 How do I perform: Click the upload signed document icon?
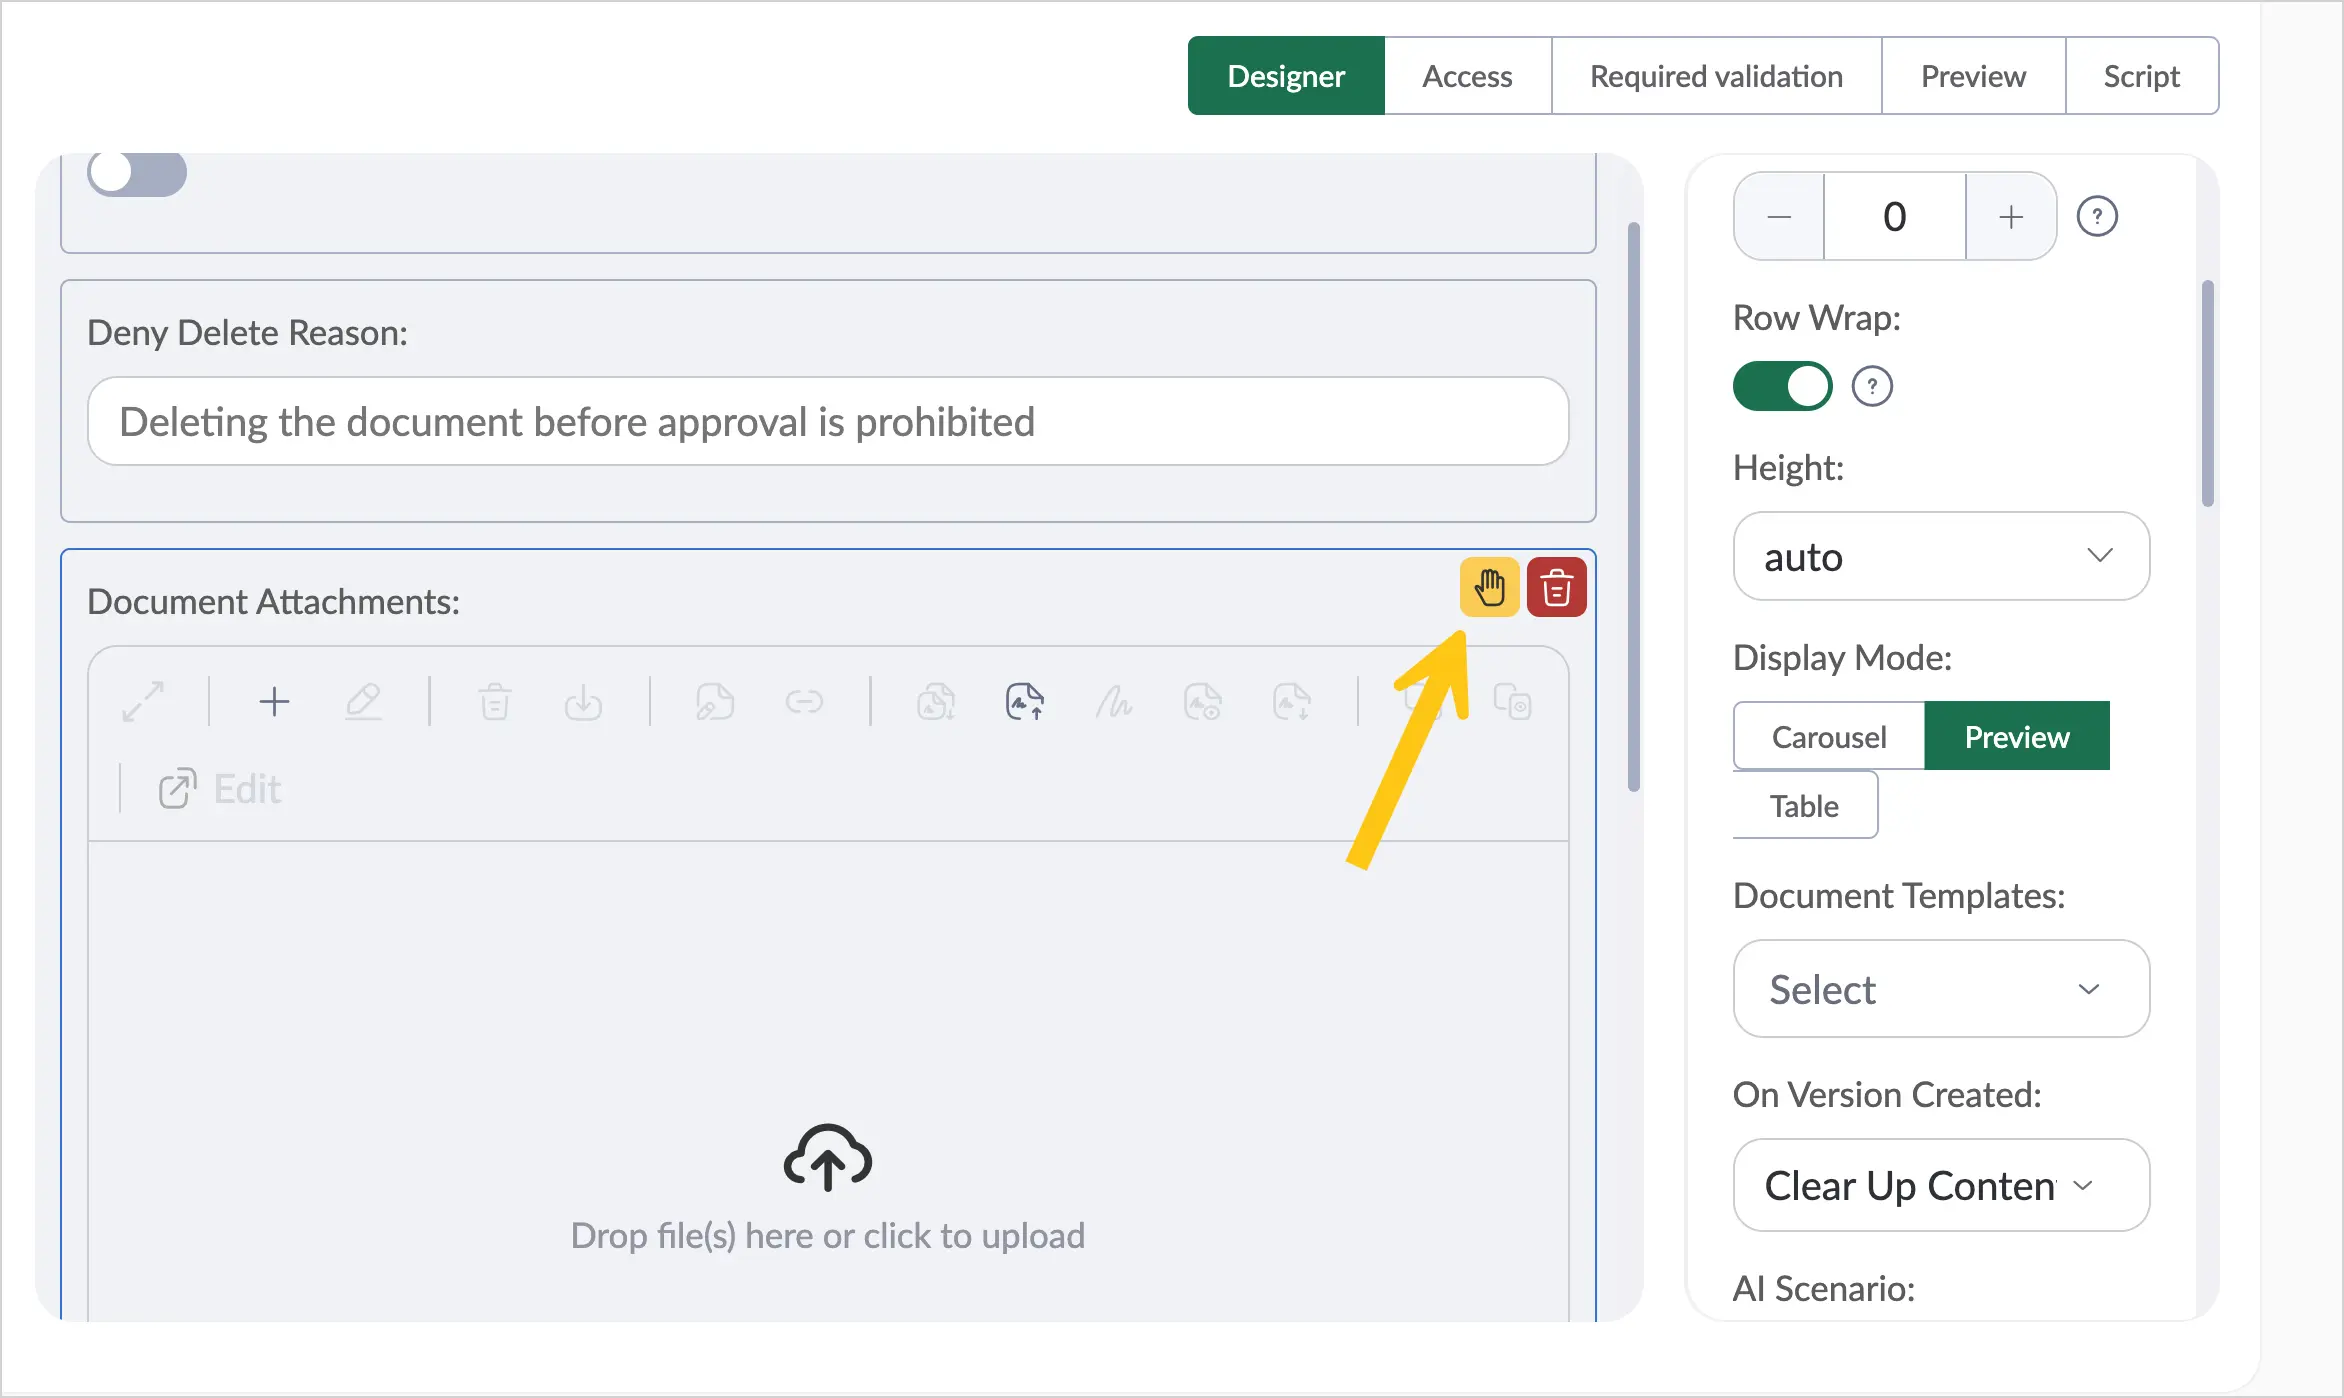tap(1025, 702)
